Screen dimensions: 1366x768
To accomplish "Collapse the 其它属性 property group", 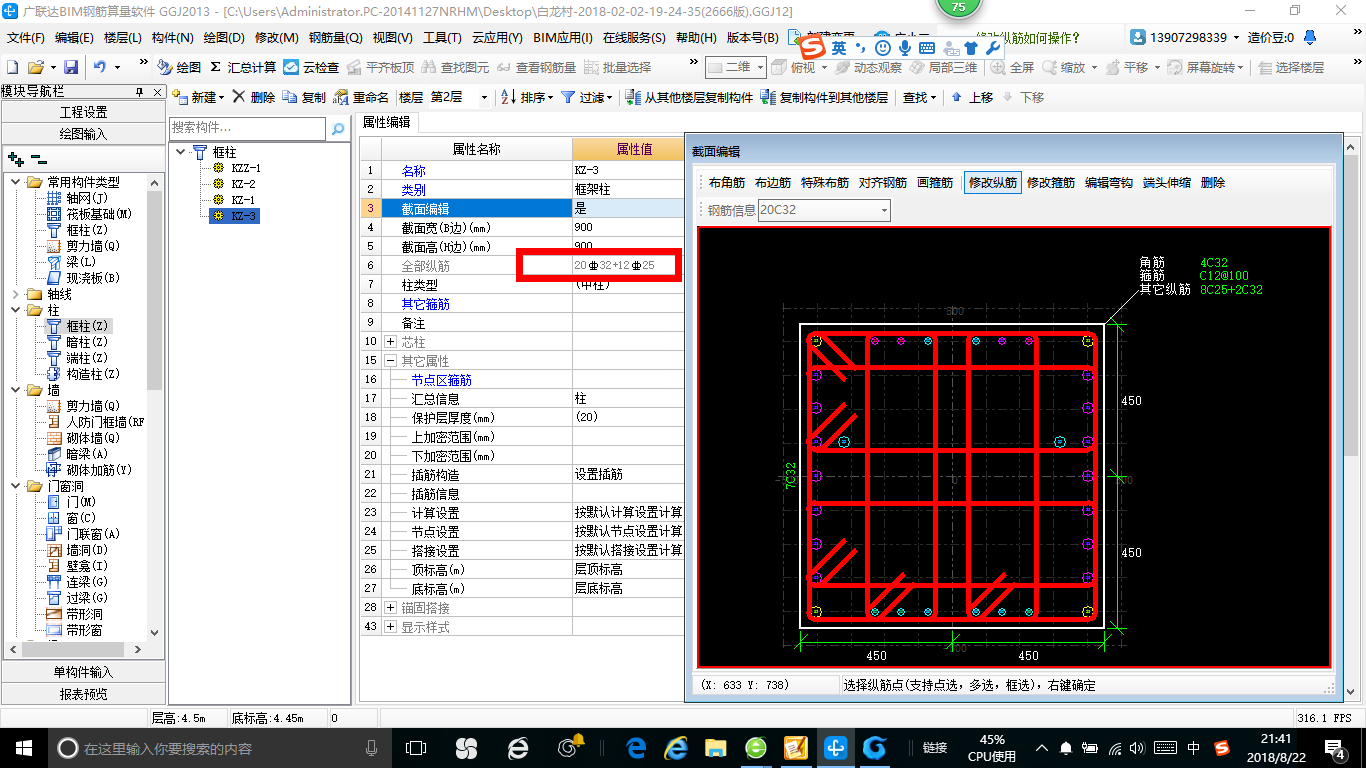I will coord(390,361).
